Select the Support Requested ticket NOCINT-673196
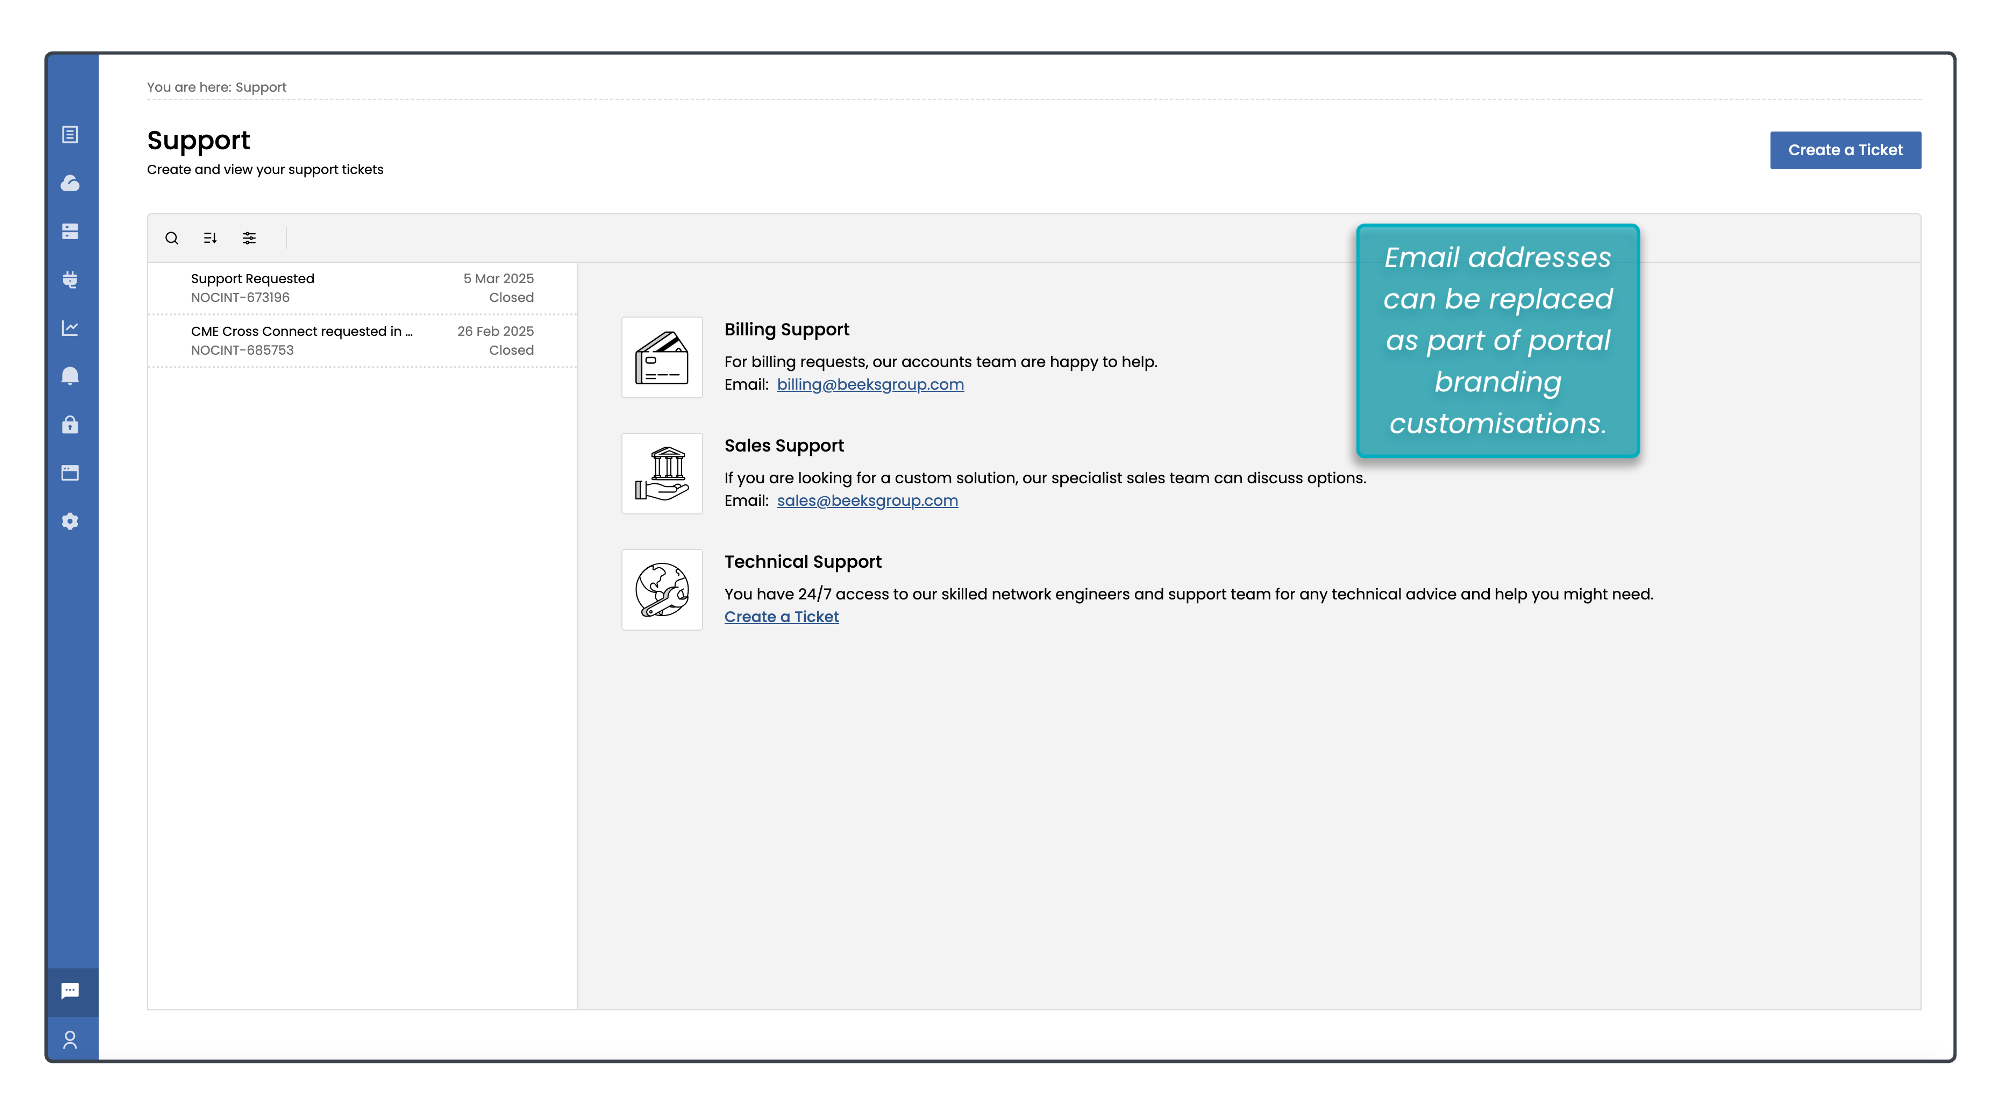This screenshot has width=2000, height=1099. coord(362,288)
